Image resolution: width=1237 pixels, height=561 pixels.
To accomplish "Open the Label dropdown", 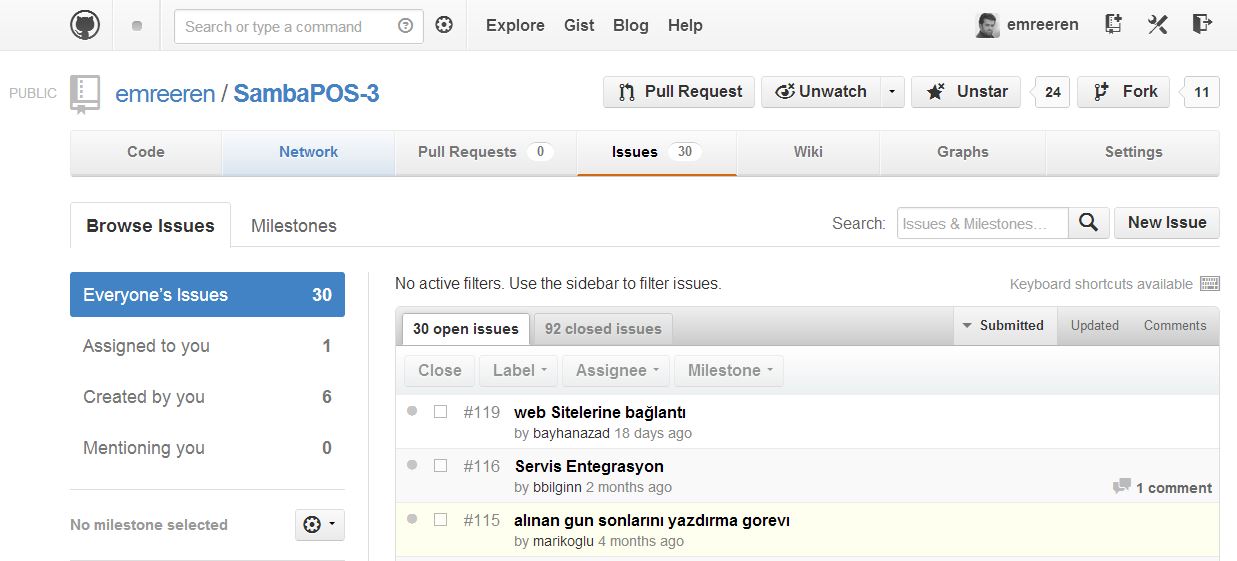I will (x=519, y=370).
